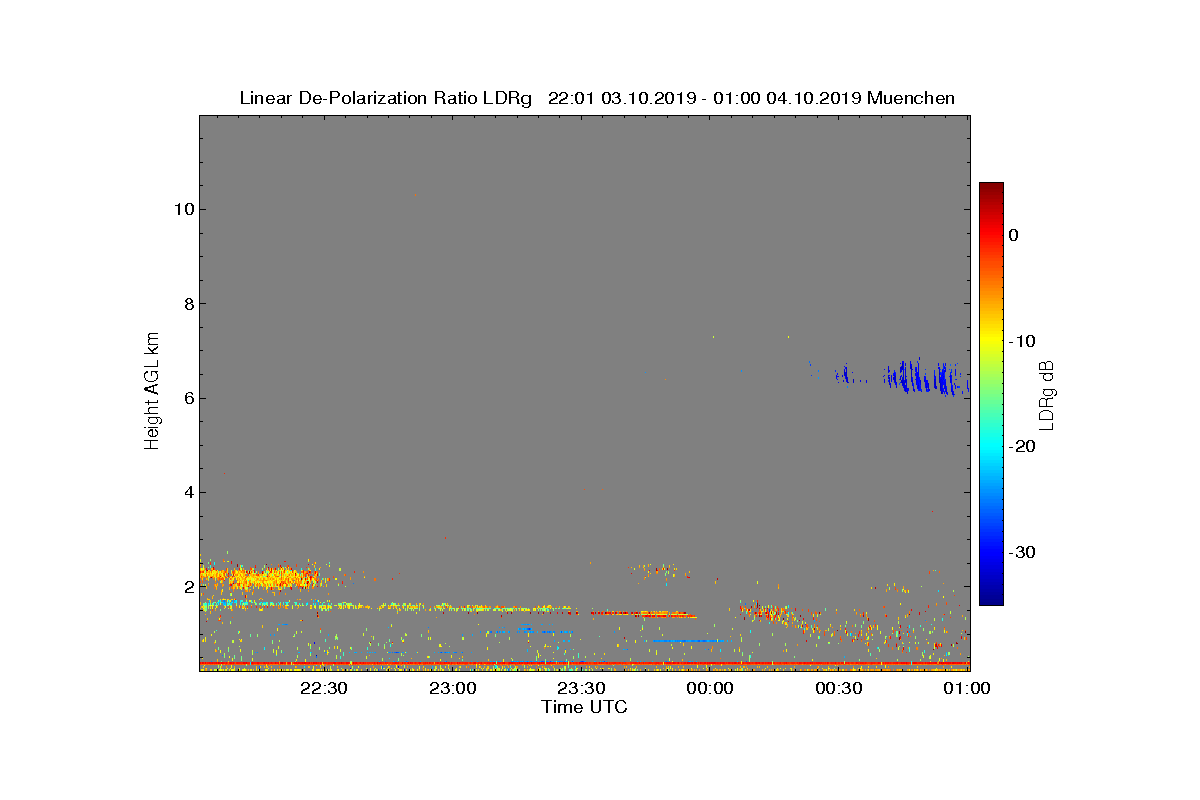Click the plot title 'Linear De-Polarization Ratio LDRg'
The height and width of the screenshot is (800, 1200).
[x=386, y=98]
